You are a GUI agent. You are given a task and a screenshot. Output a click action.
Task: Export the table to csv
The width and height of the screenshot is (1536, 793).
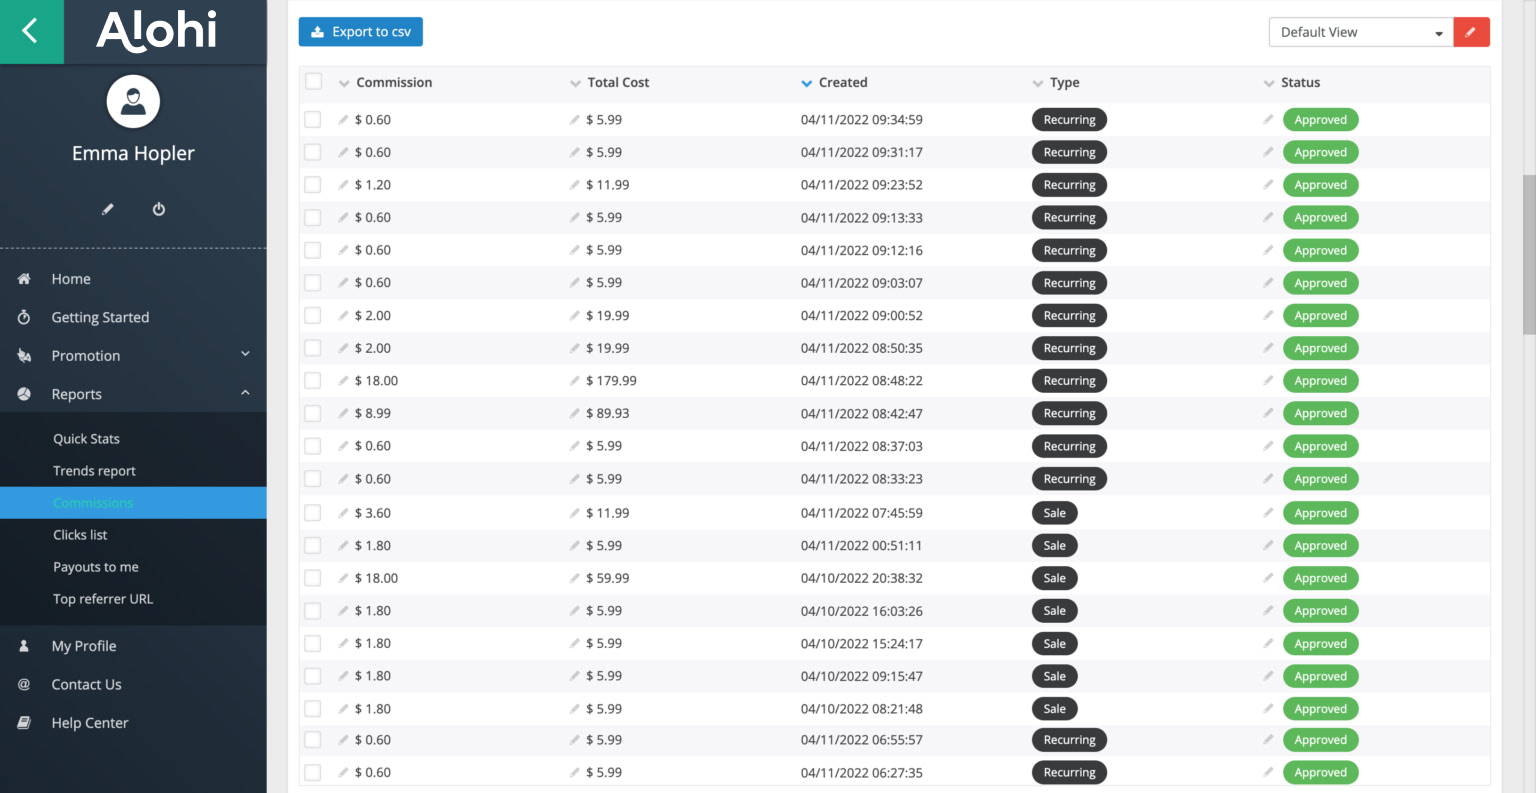360,32
